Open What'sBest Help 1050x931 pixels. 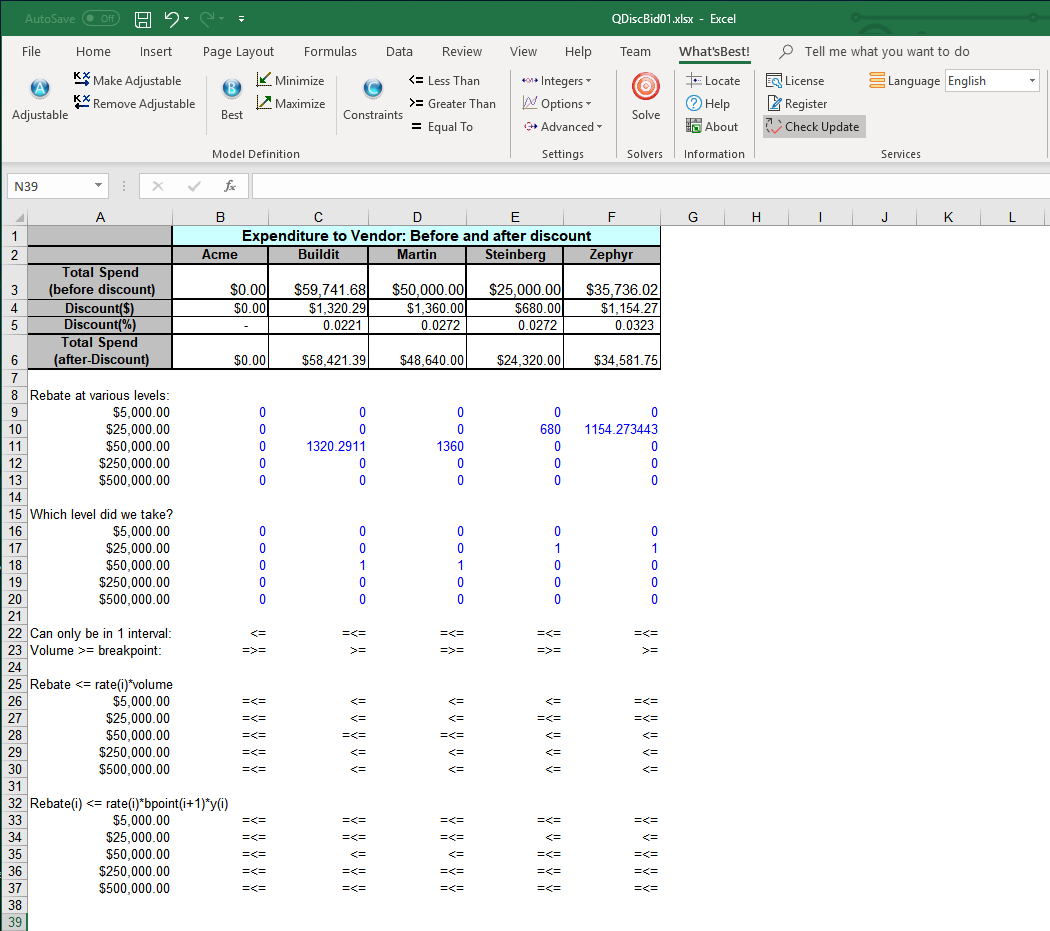708,103
